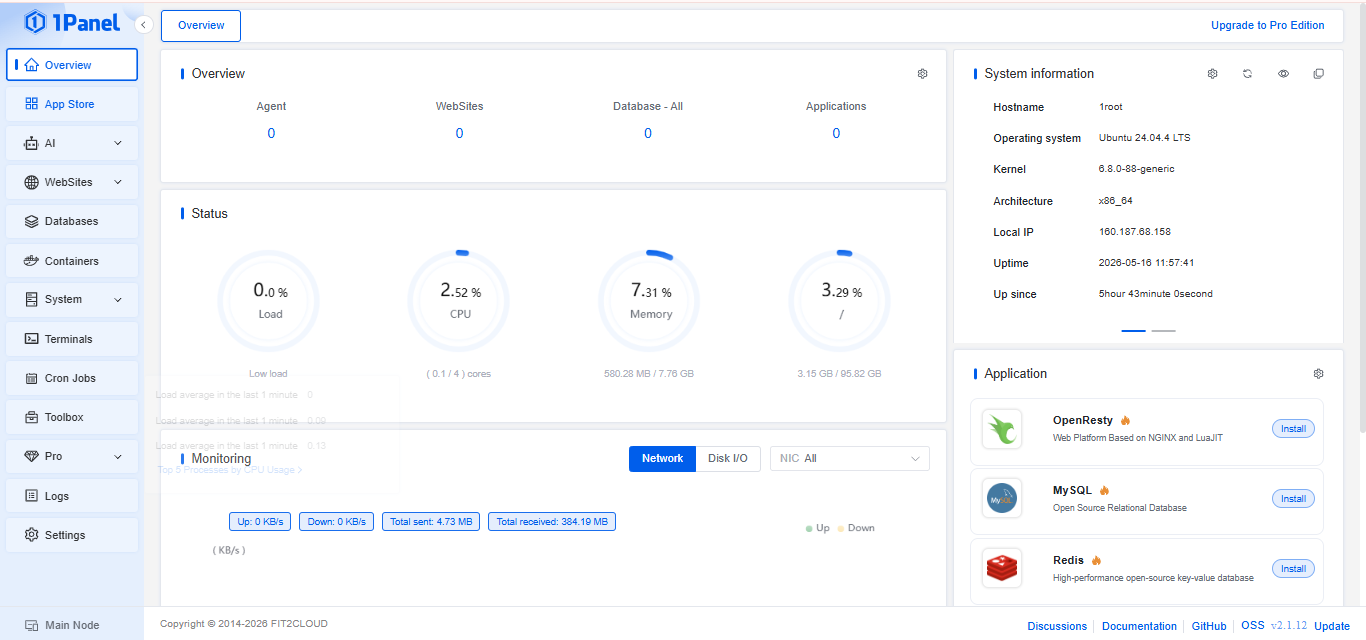Image resolution: width=1366 pixels, height=640 pixels.
Task: Click the 1Panel logo
Action: coord(72,22)
